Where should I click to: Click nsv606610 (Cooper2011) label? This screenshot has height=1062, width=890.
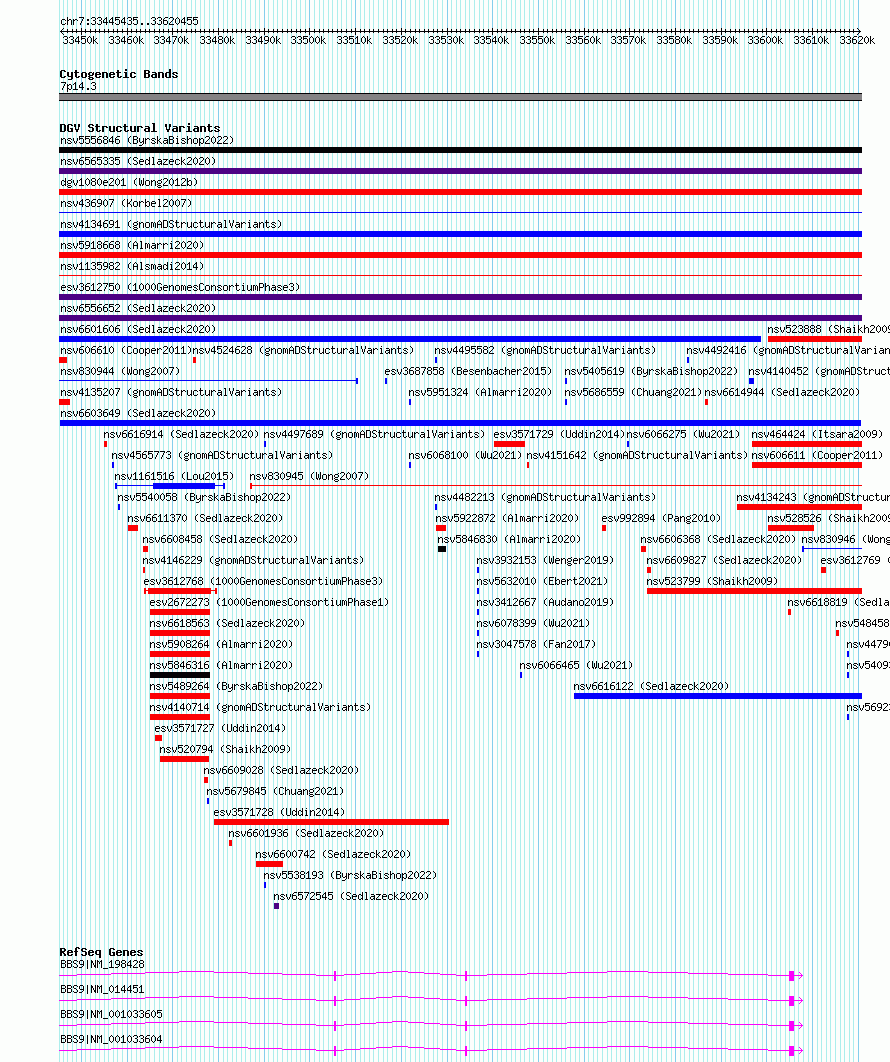126,350
